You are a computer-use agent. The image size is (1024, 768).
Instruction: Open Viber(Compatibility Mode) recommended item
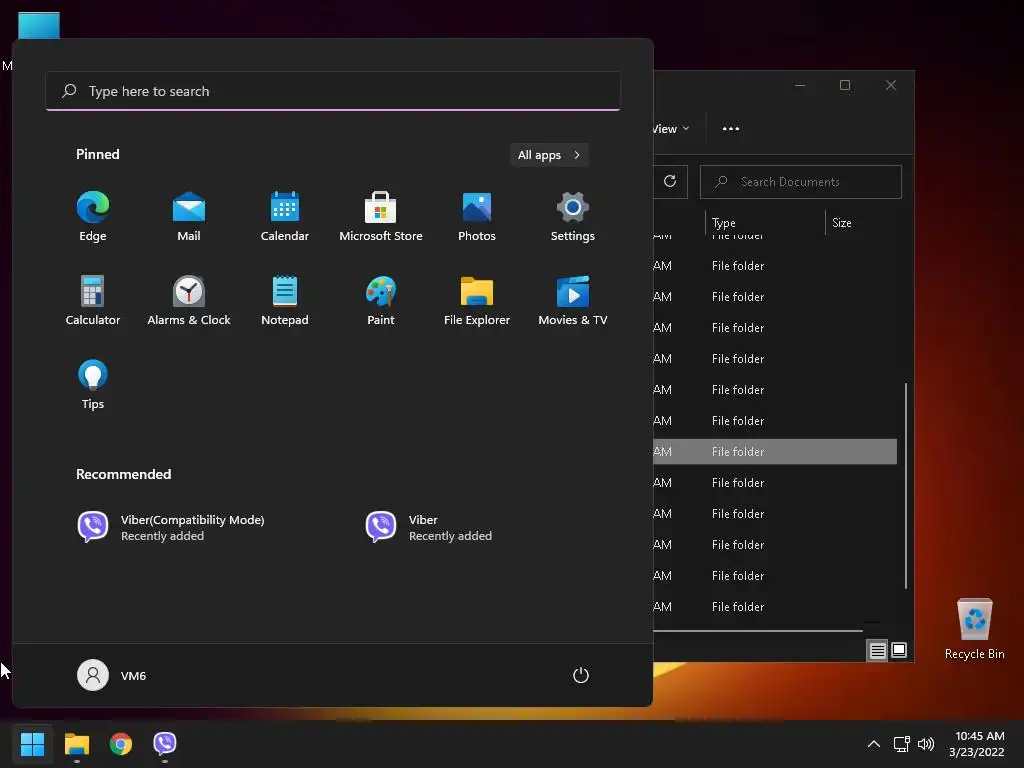click(171, 527)
